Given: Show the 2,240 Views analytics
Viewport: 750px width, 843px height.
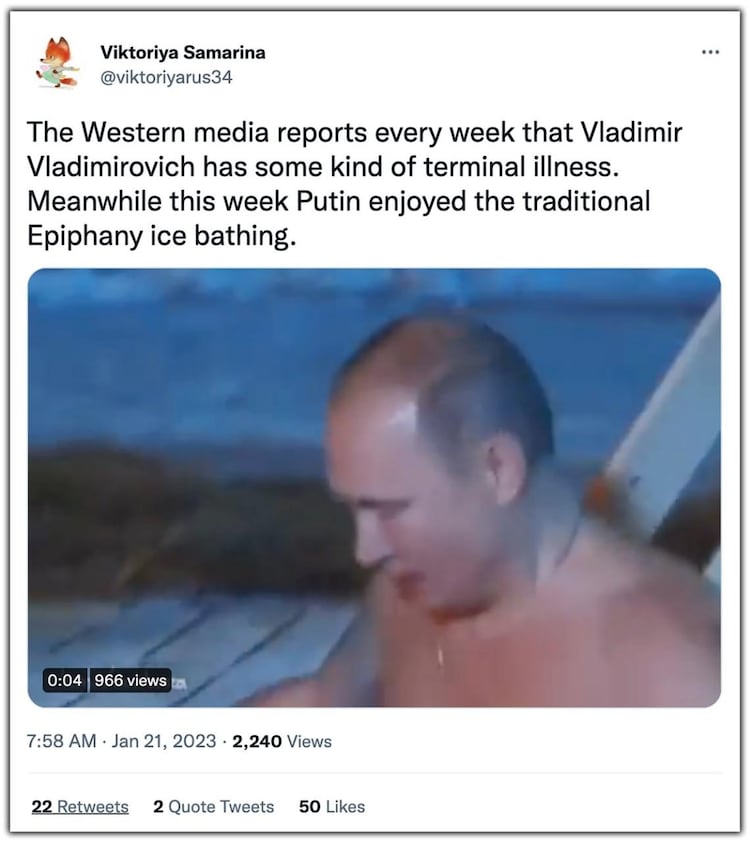Looking at the screenshot, I should click(282, 741).
